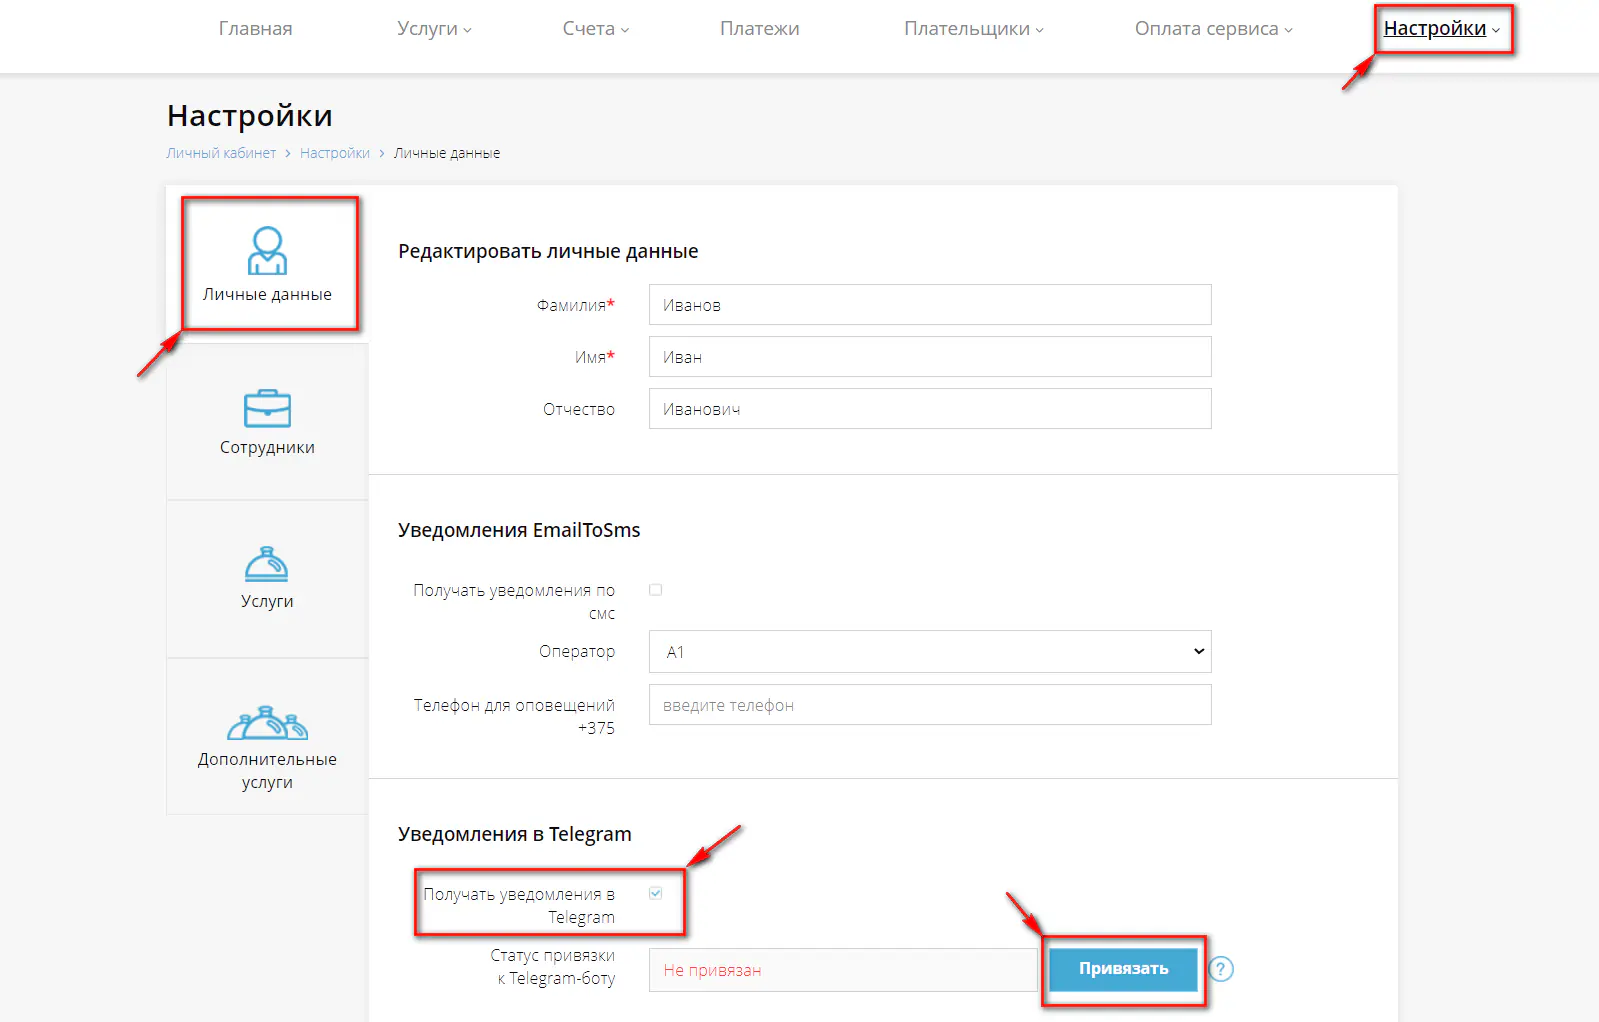Screen dimensions: 1599x1022
Task: Expand the Счета menu
Action: pos(595,29)
